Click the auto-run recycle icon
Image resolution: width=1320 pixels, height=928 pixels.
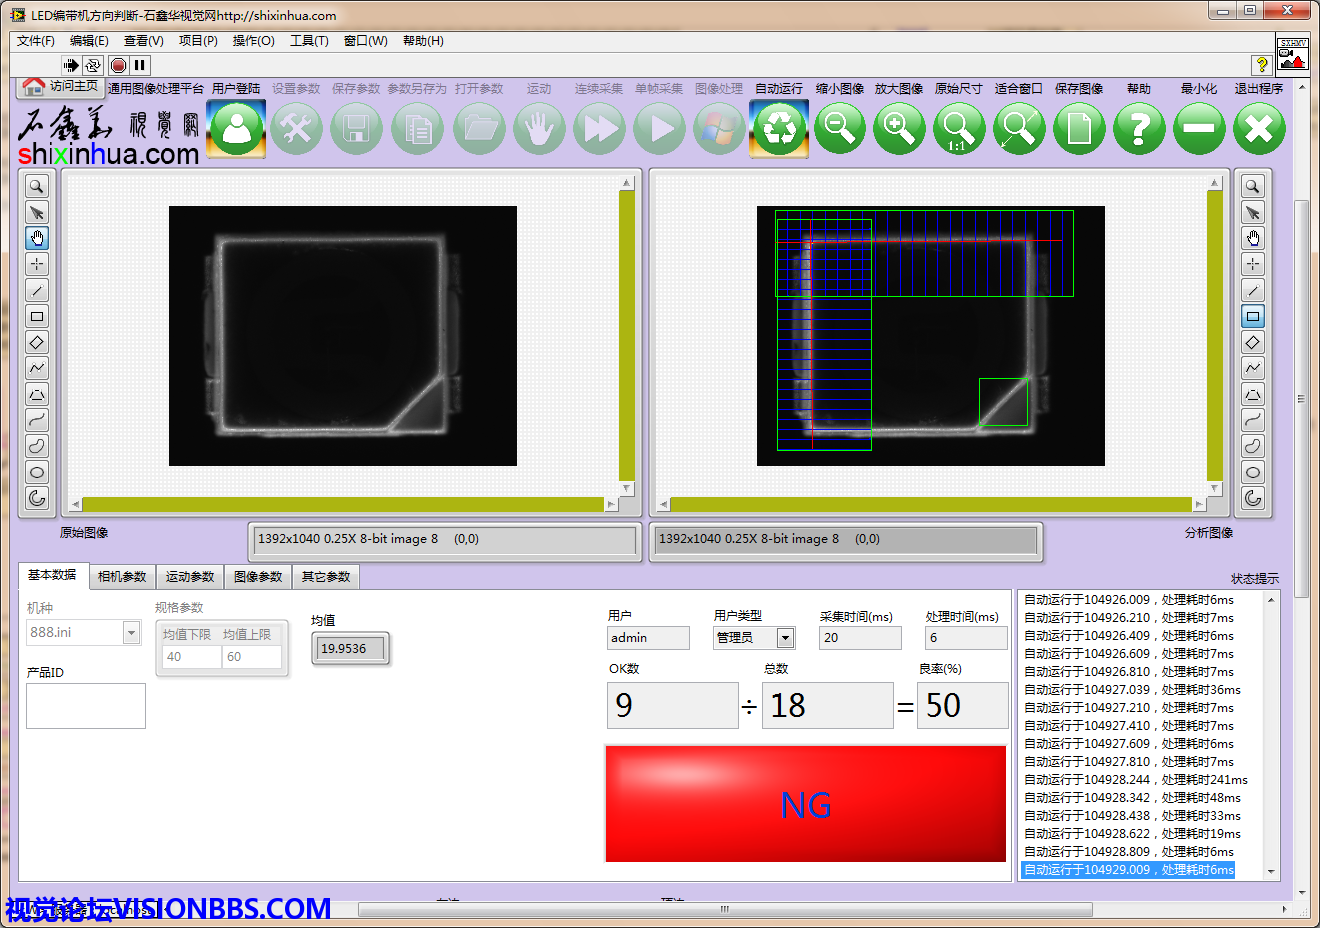coord(779,129)
